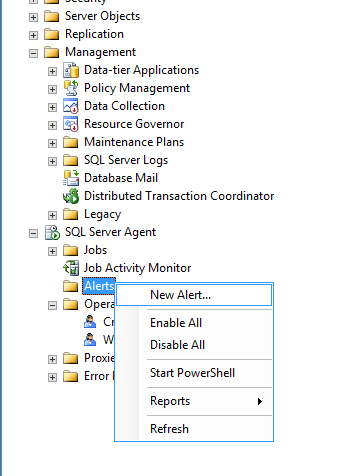Select the Data Collection label
The height and width of the screenshot is (476, 364).
124,106
